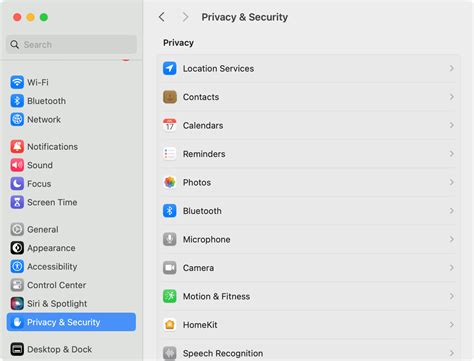Screen dimensions: 474x361
Task: Expand the Speech Recognition row chevron
Action: 451,353
